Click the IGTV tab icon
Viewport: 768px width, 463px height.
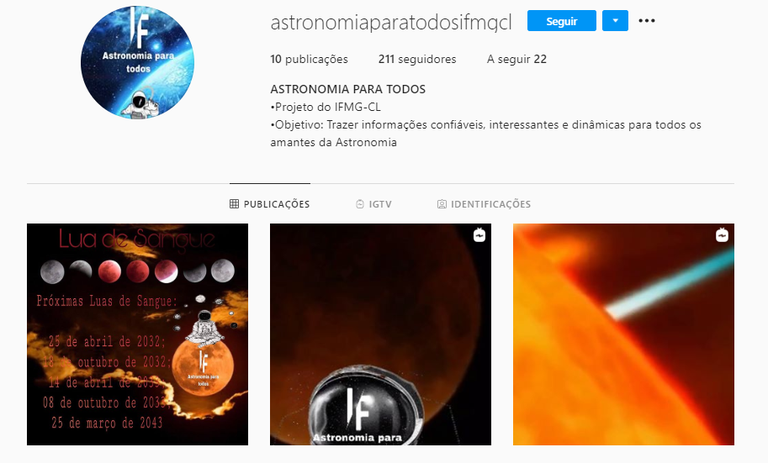pos(360,204)
